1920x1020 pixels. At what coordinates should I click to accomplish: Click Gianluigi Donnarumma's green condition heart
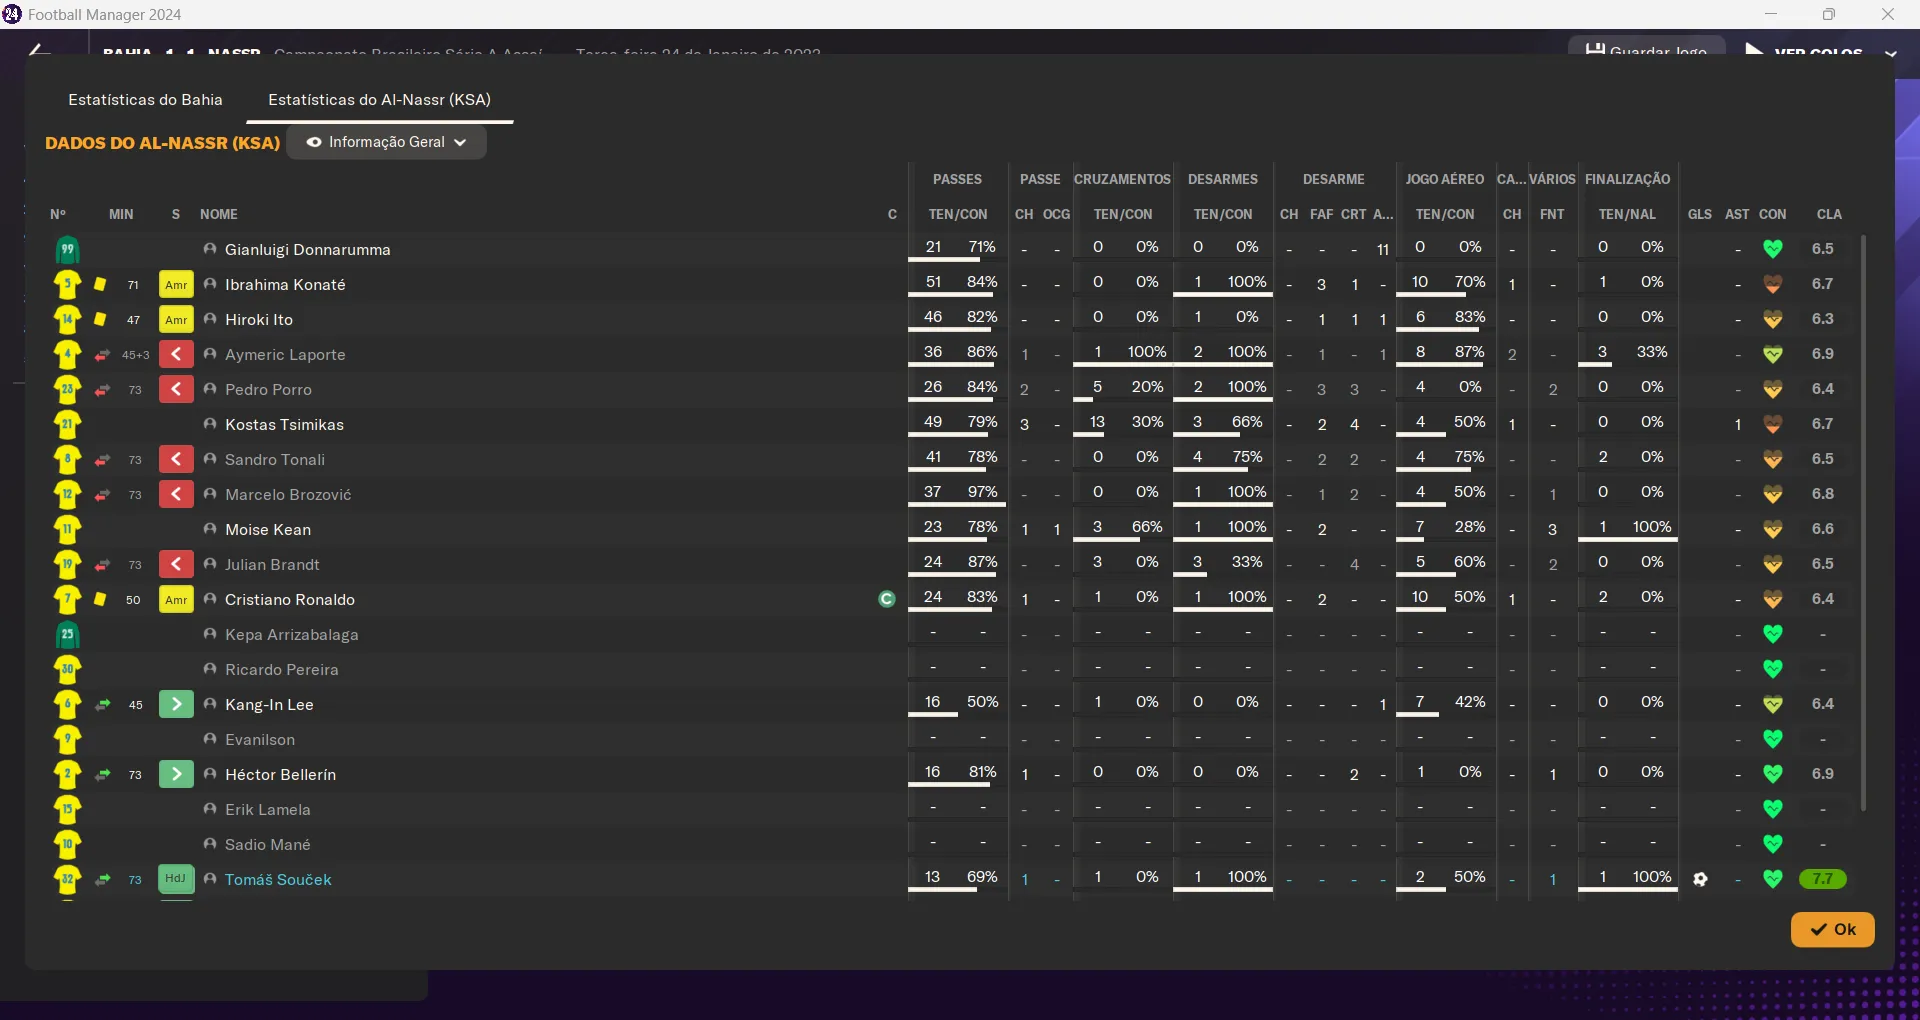click(1773, 249)
